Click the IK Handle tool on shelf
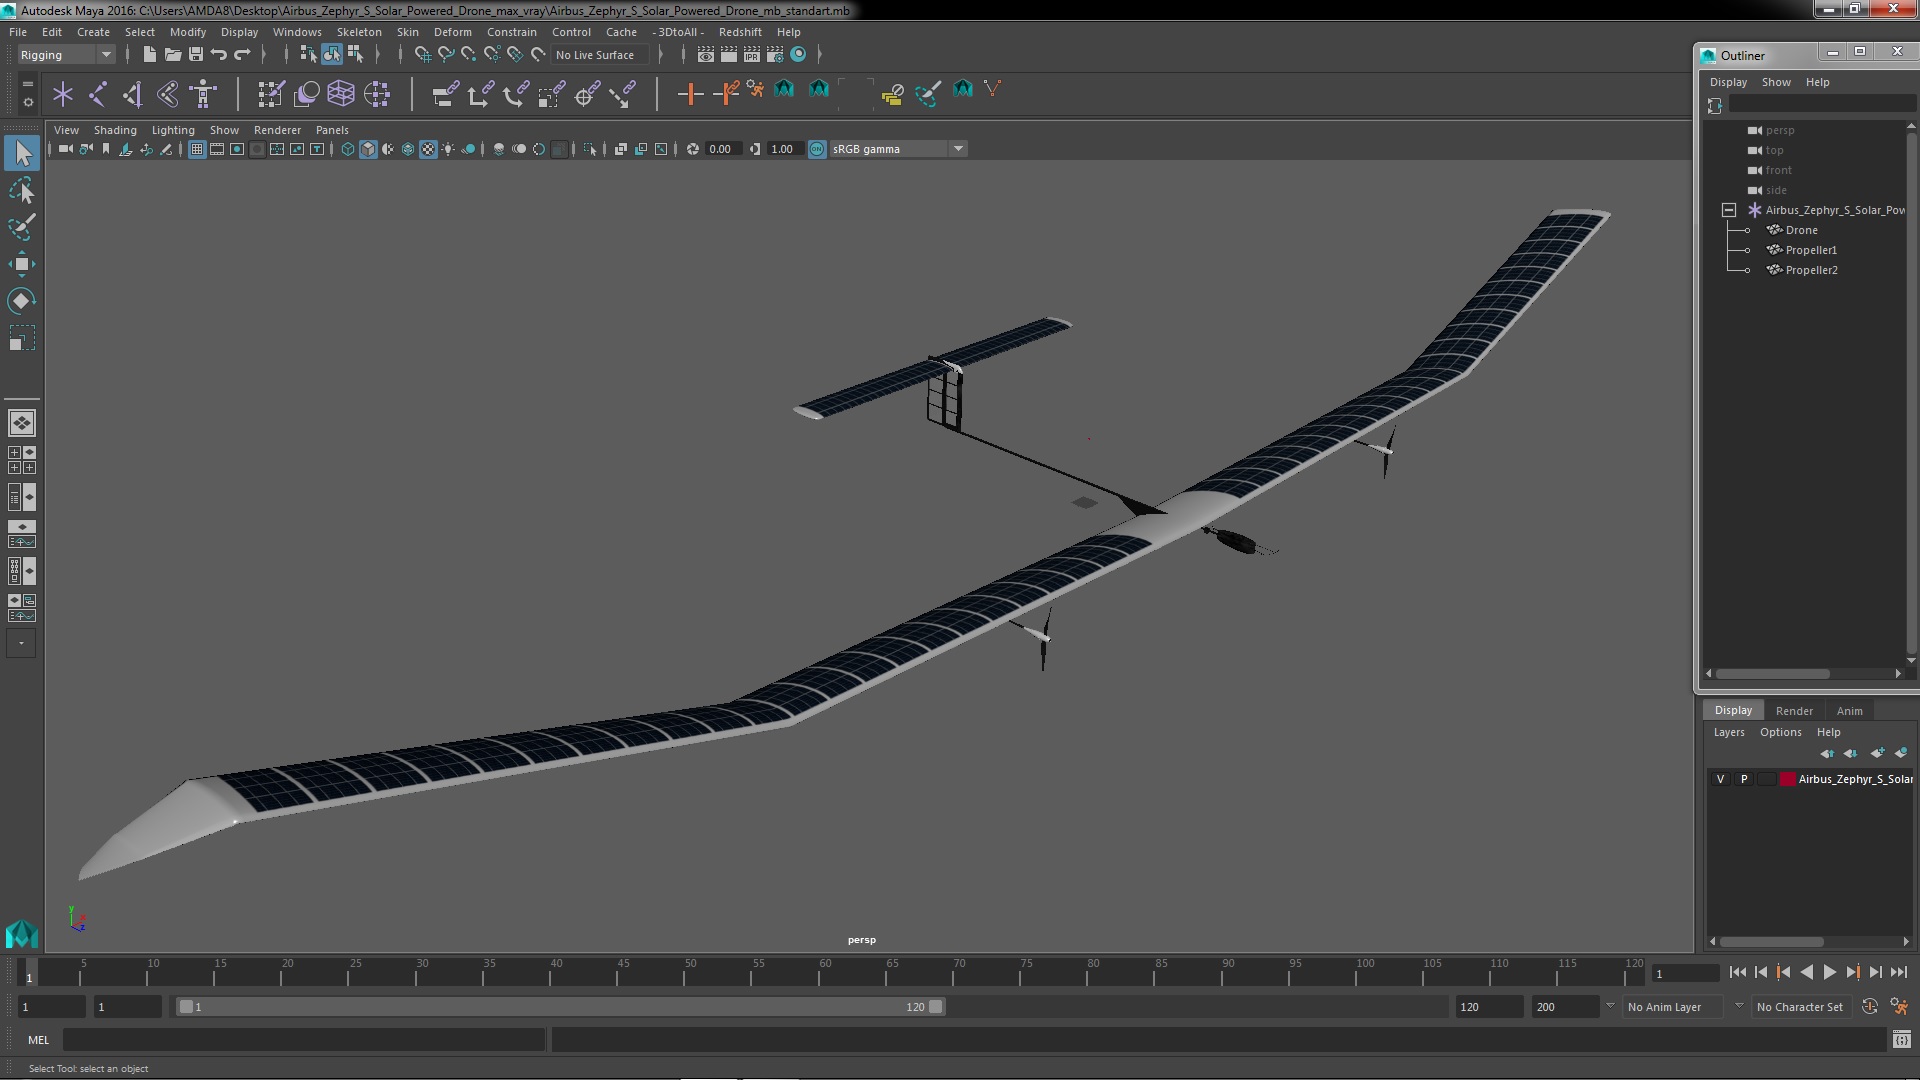 coord(132,94)
